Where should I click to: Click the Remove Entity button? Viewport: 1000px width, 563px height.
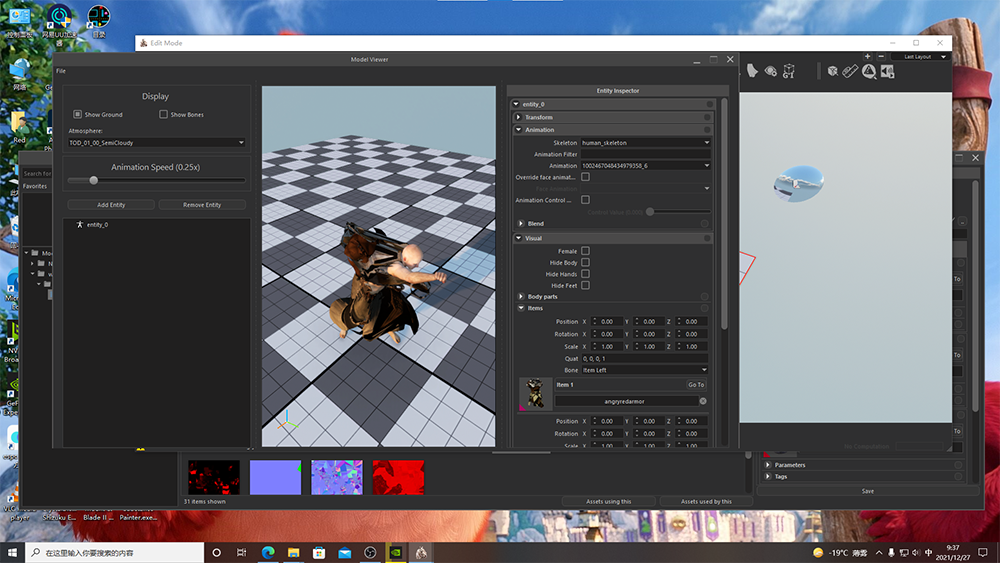coord(202,205)
